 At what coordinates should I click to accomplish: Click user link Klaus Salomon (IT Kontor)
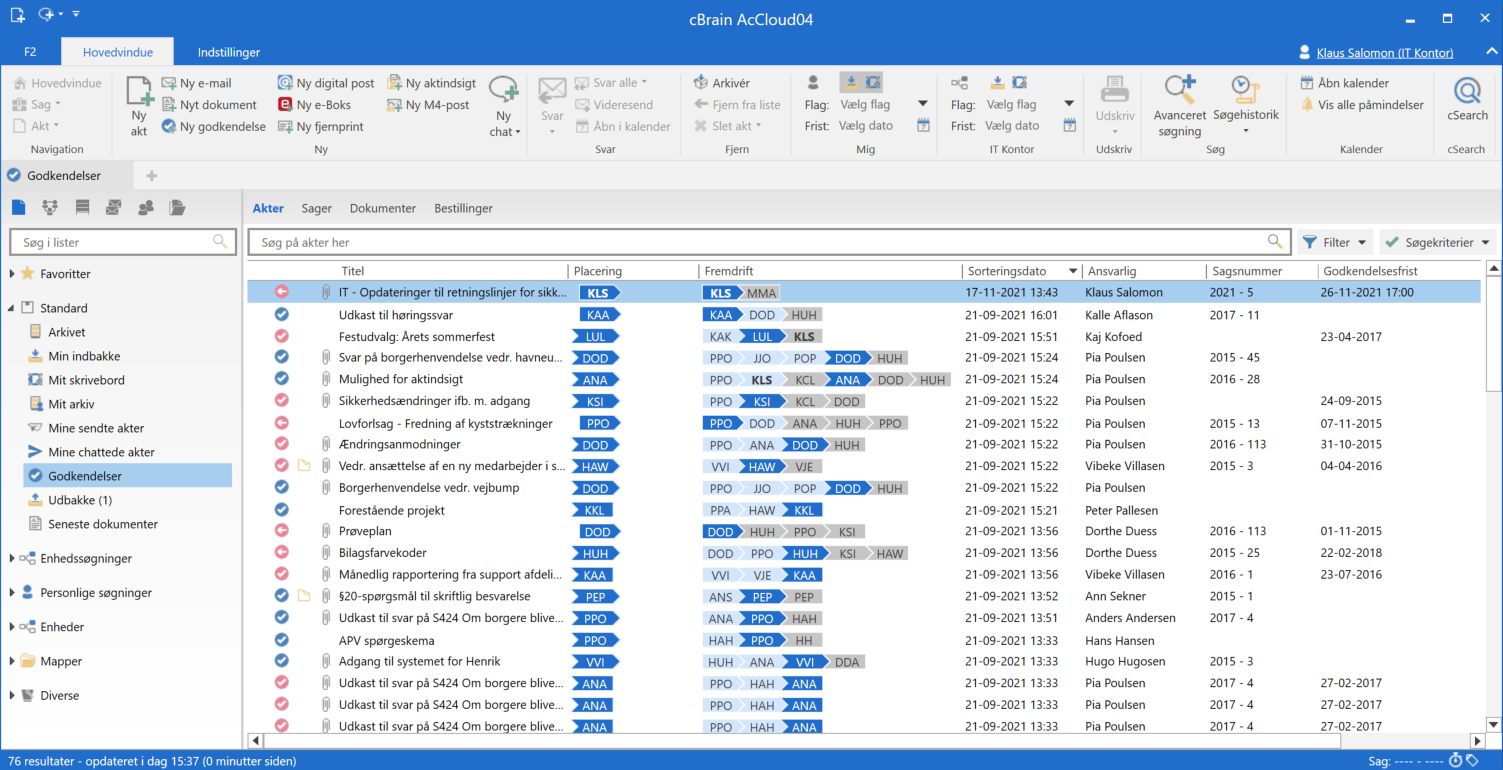[x=1385, y=53]
